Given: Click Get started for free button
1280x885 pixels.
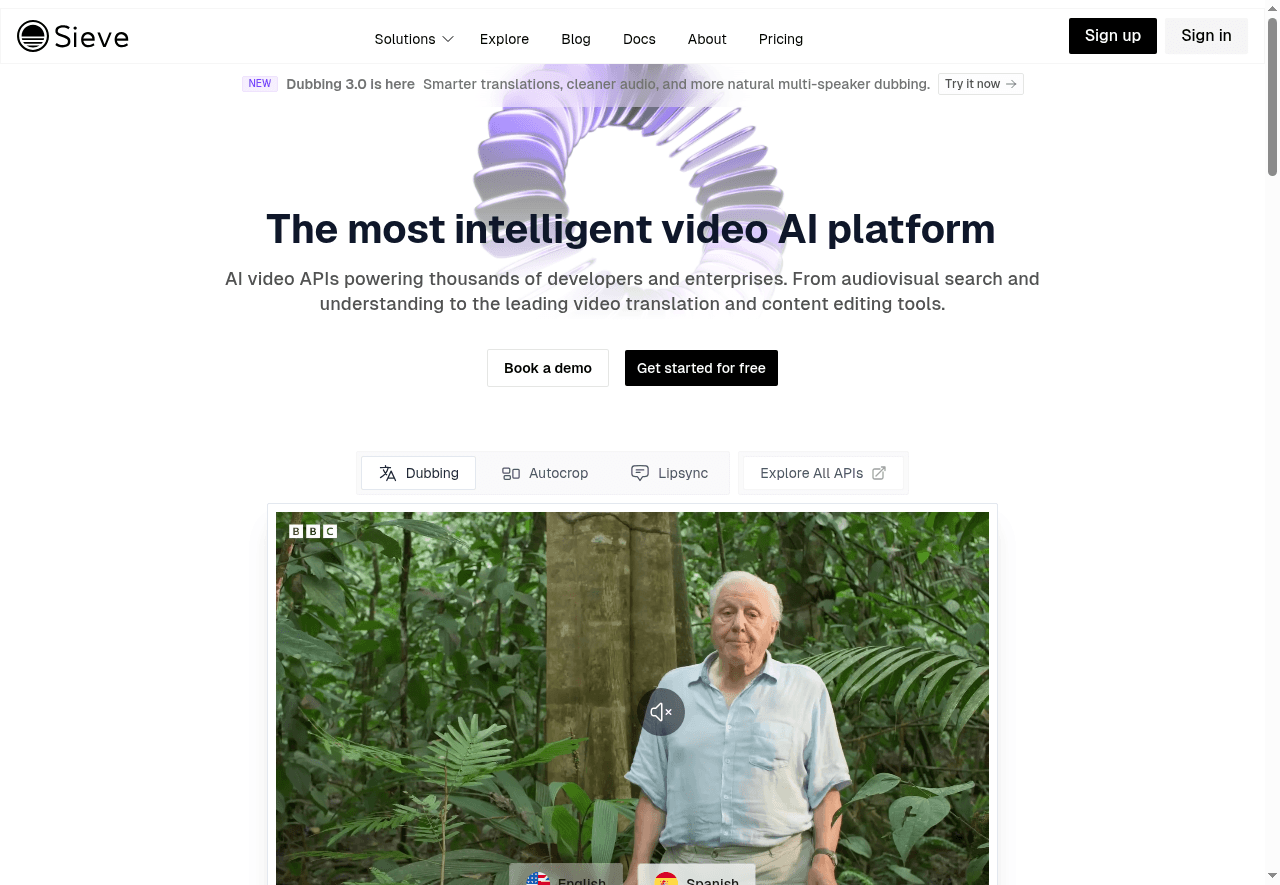Looking at the screenshot, I should pos(701,368).
